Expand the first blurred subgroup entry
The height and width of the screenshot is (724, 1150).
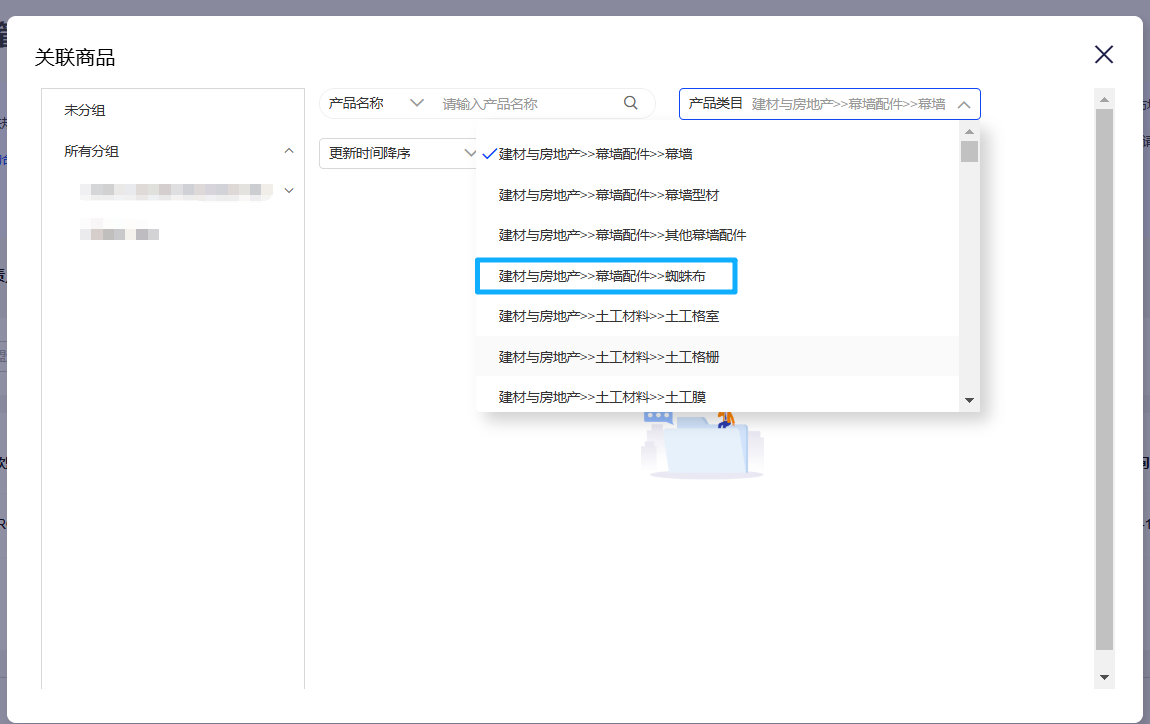pos(289,190)
